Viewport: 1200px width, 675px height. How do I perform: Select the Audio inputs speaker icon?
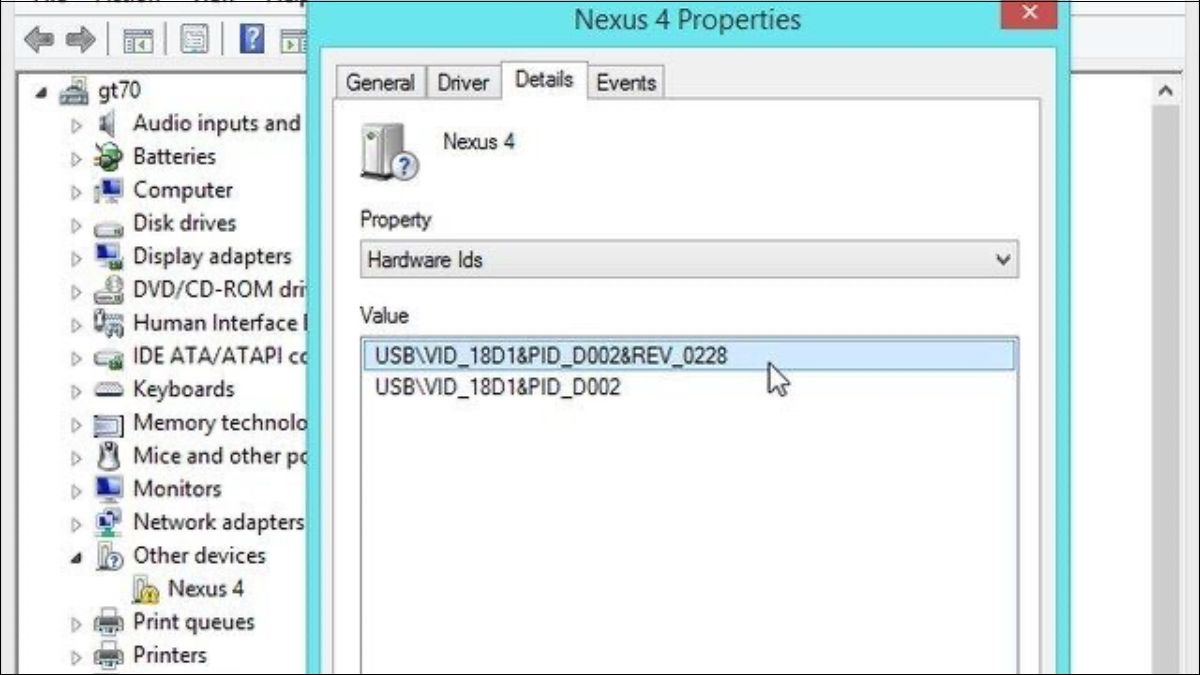click(x=108, y=124)
